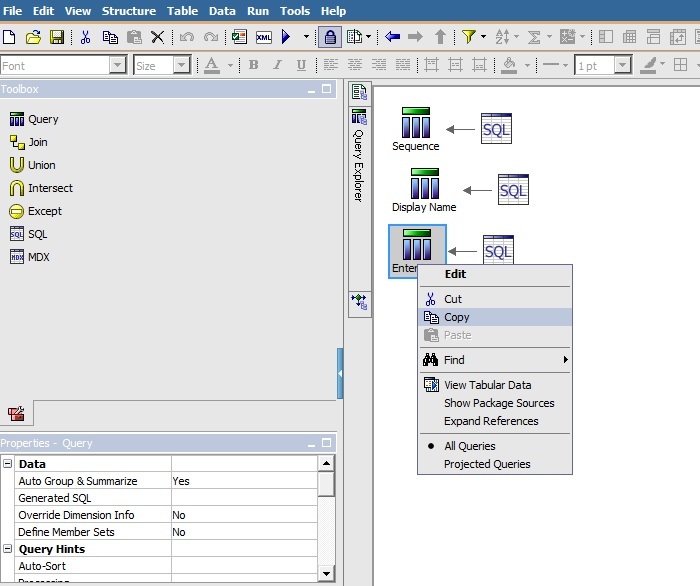
Task: Click the New report icon
Action: [9, 37]
